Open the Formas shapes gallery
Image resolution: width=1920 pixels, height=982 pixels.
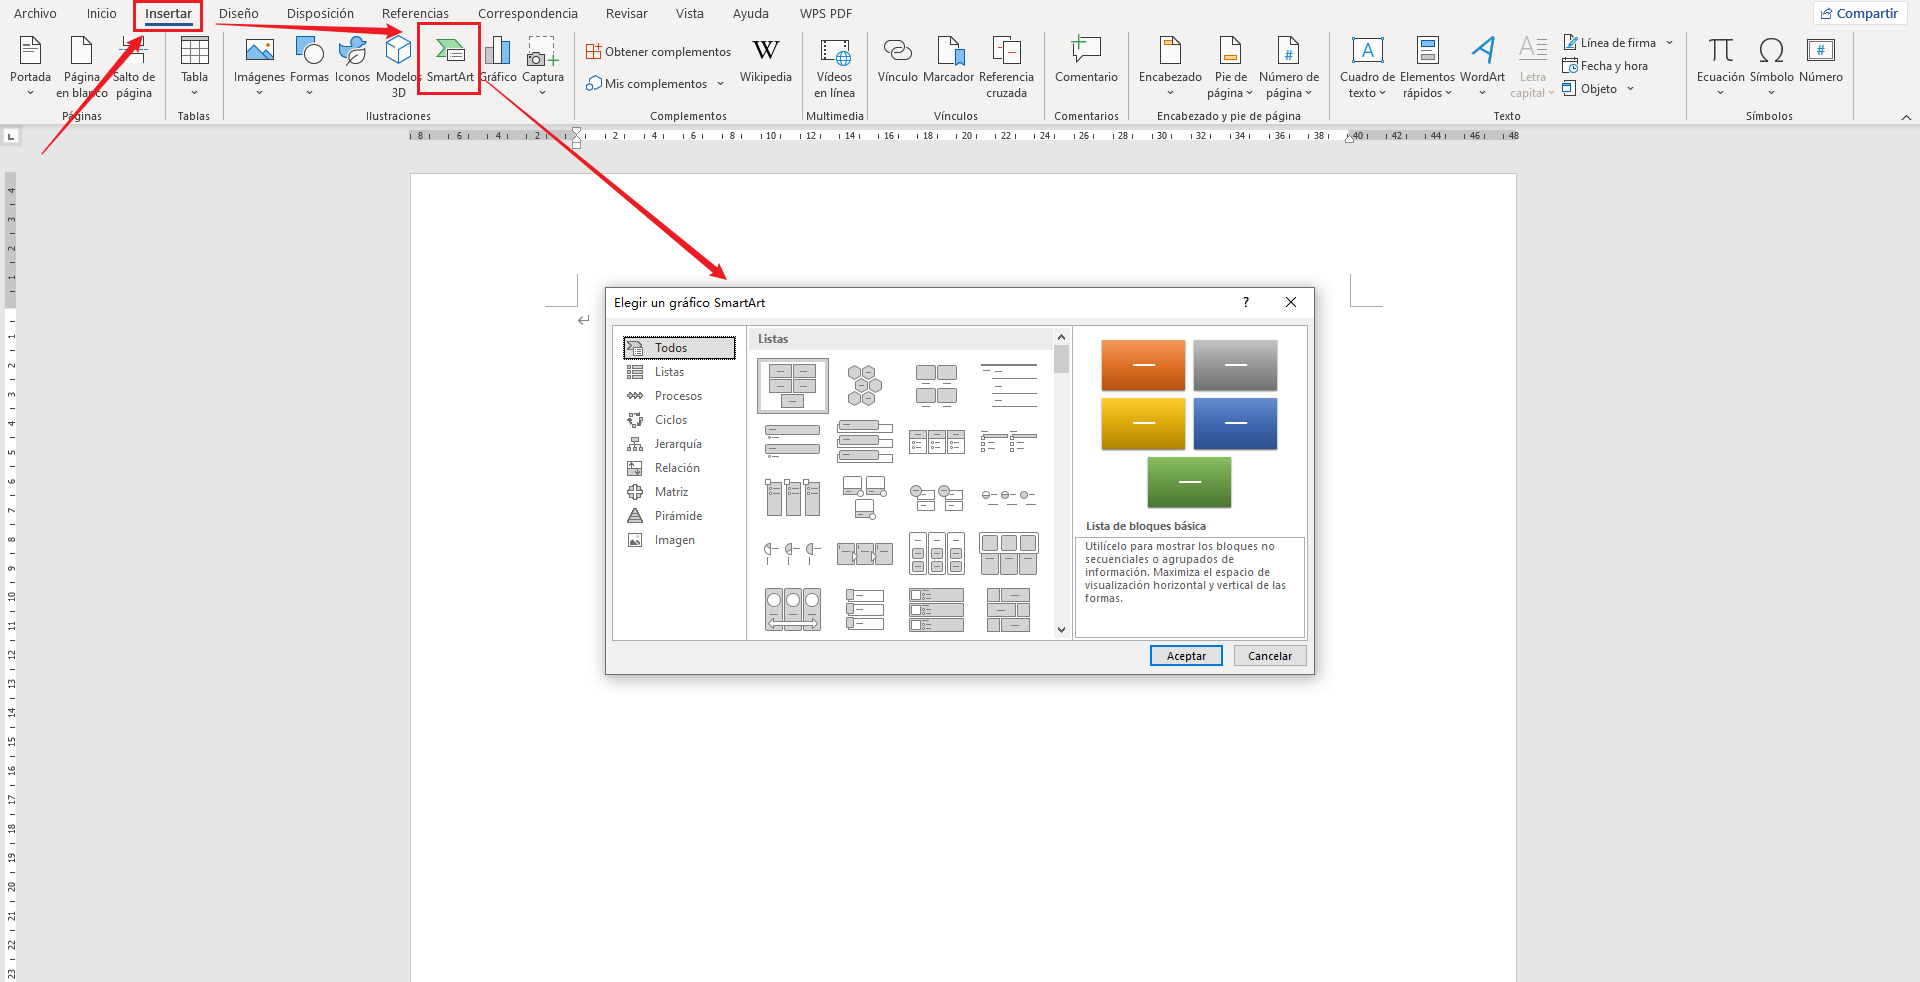[309, 66]
